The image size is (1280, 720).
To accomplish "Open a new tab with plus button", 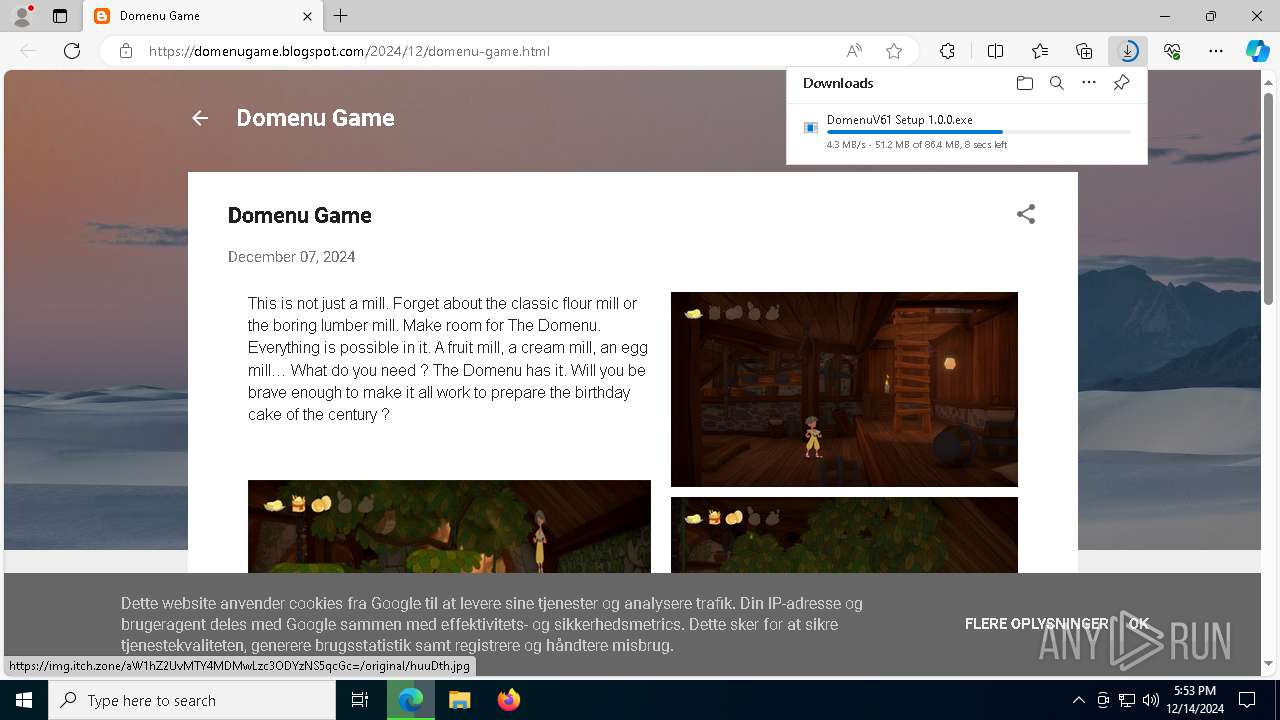I will click(x=341, y=16).
